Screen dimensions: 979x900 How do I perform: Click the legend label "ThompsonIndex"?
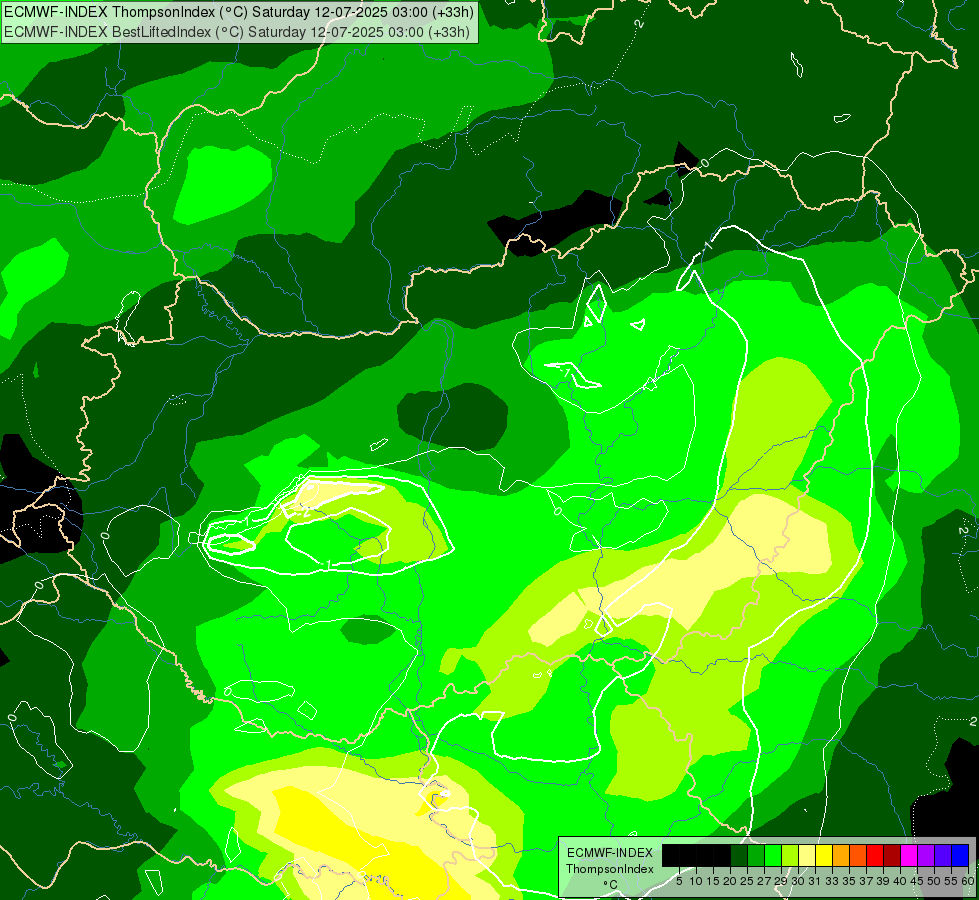[x=610, y=869]
